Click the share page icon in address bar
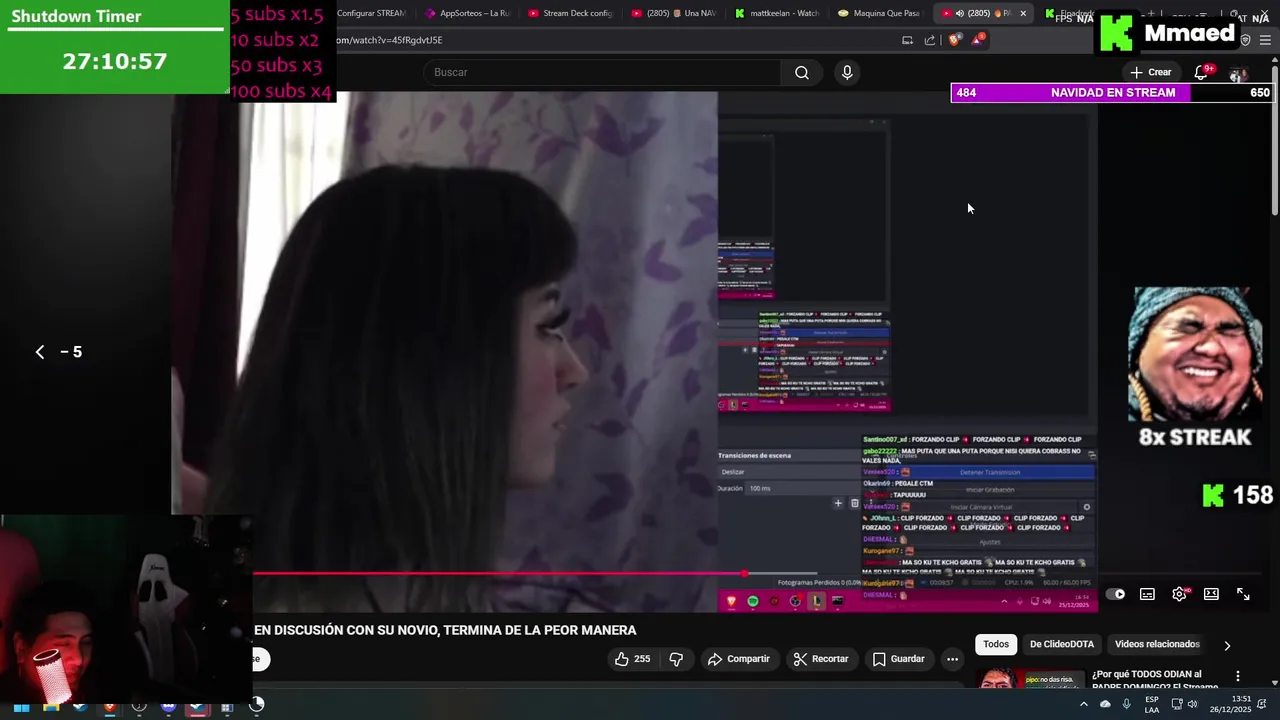This screenshot has height=720, width=1280. pyautogui.click(x=930, y=40)
